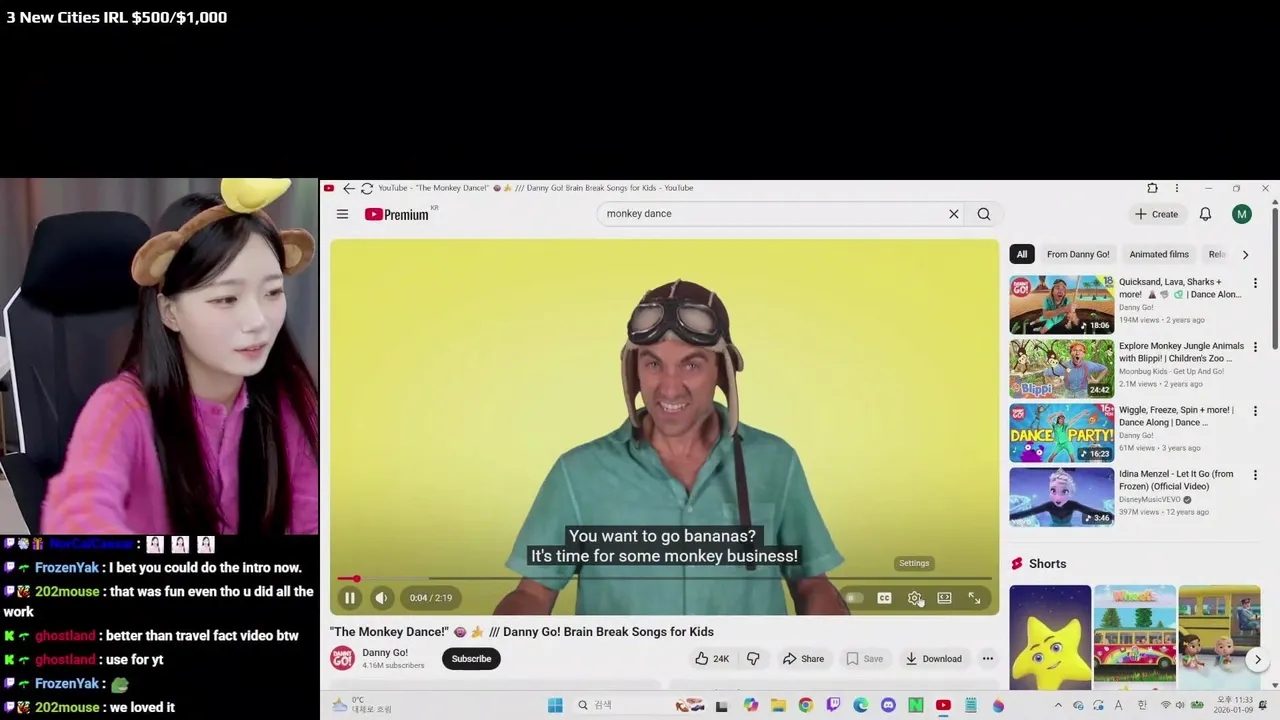This screenshot has height=720, width=1280.
Task: Open options menu for Let It Go video
Action: [x=1255, y=475]
